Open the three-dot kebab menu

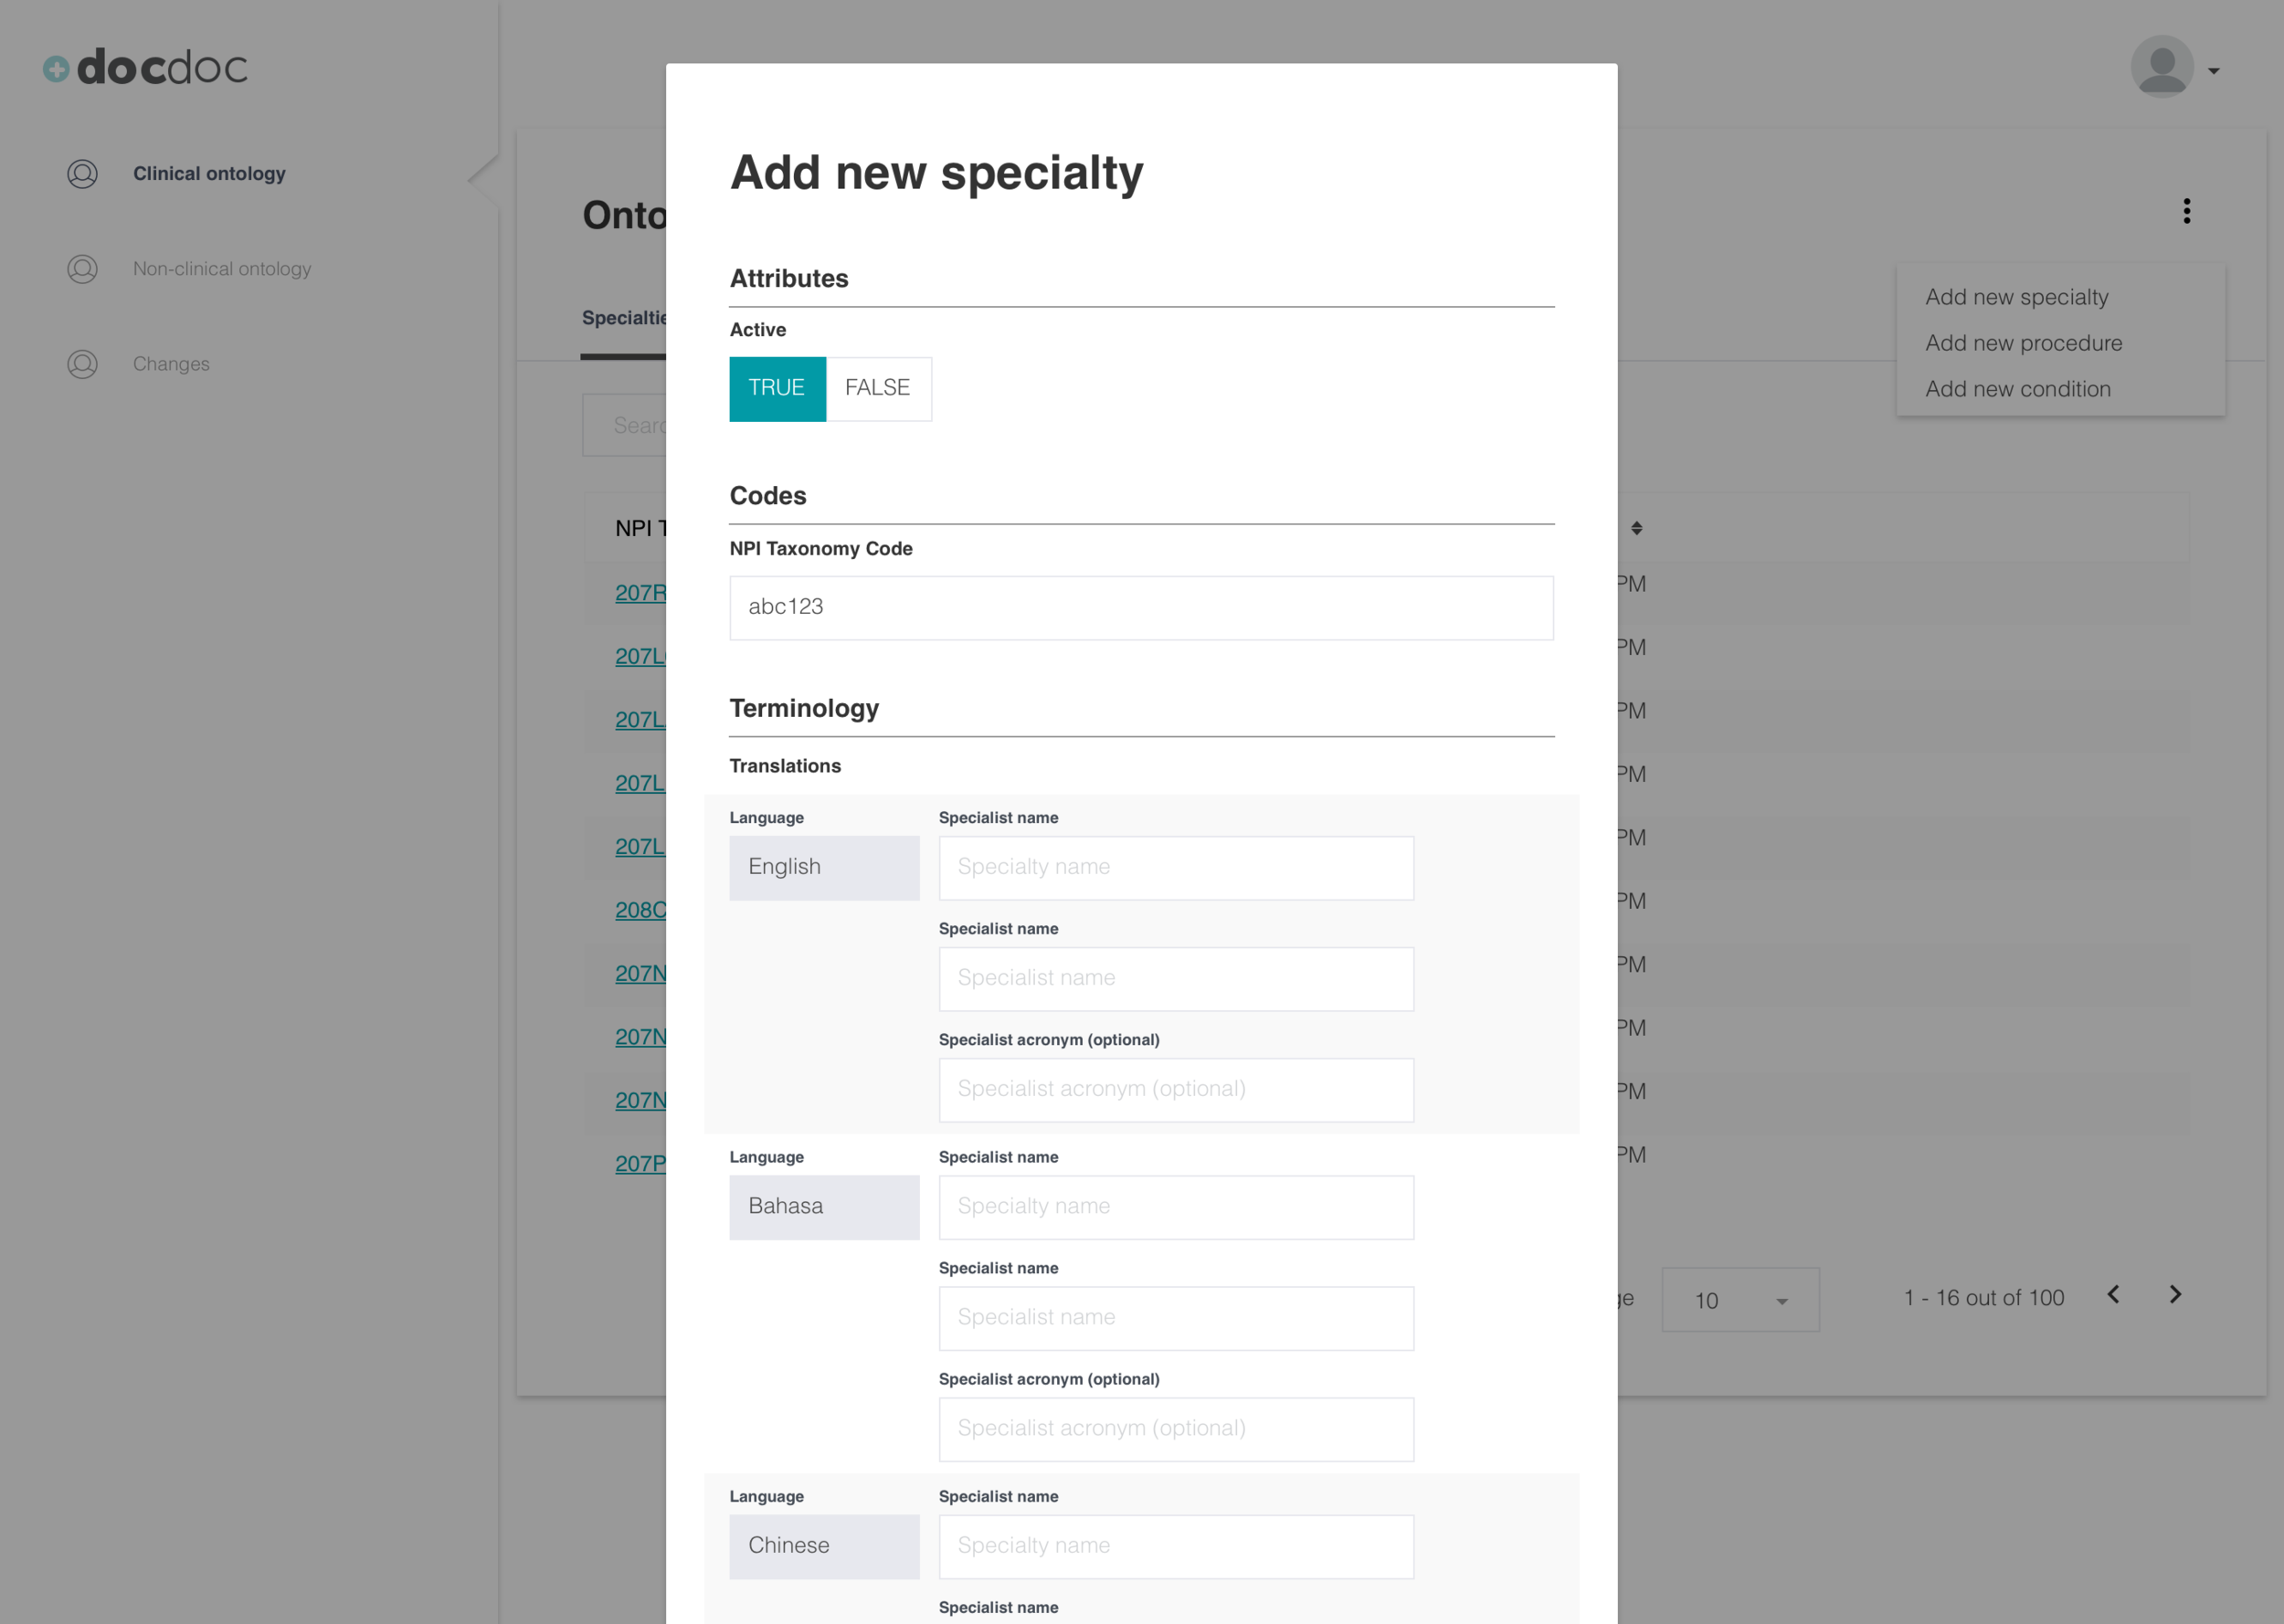(2186, 211)
